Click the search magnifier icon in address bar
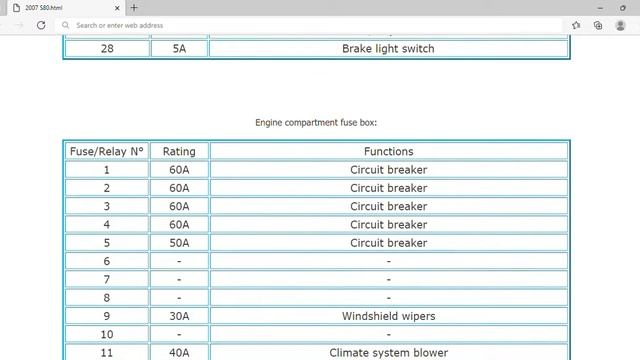This screenshot has height=360, width=640. pyautogui.click(x=65, y=25)
